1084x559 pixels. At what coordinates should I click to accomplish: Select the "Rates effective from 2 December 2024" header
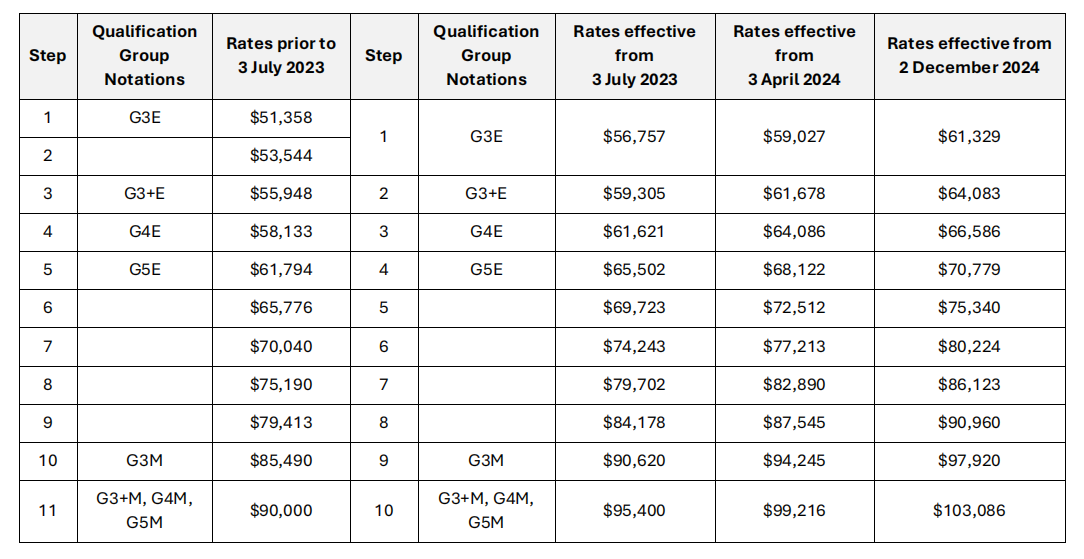coord(969,56)
